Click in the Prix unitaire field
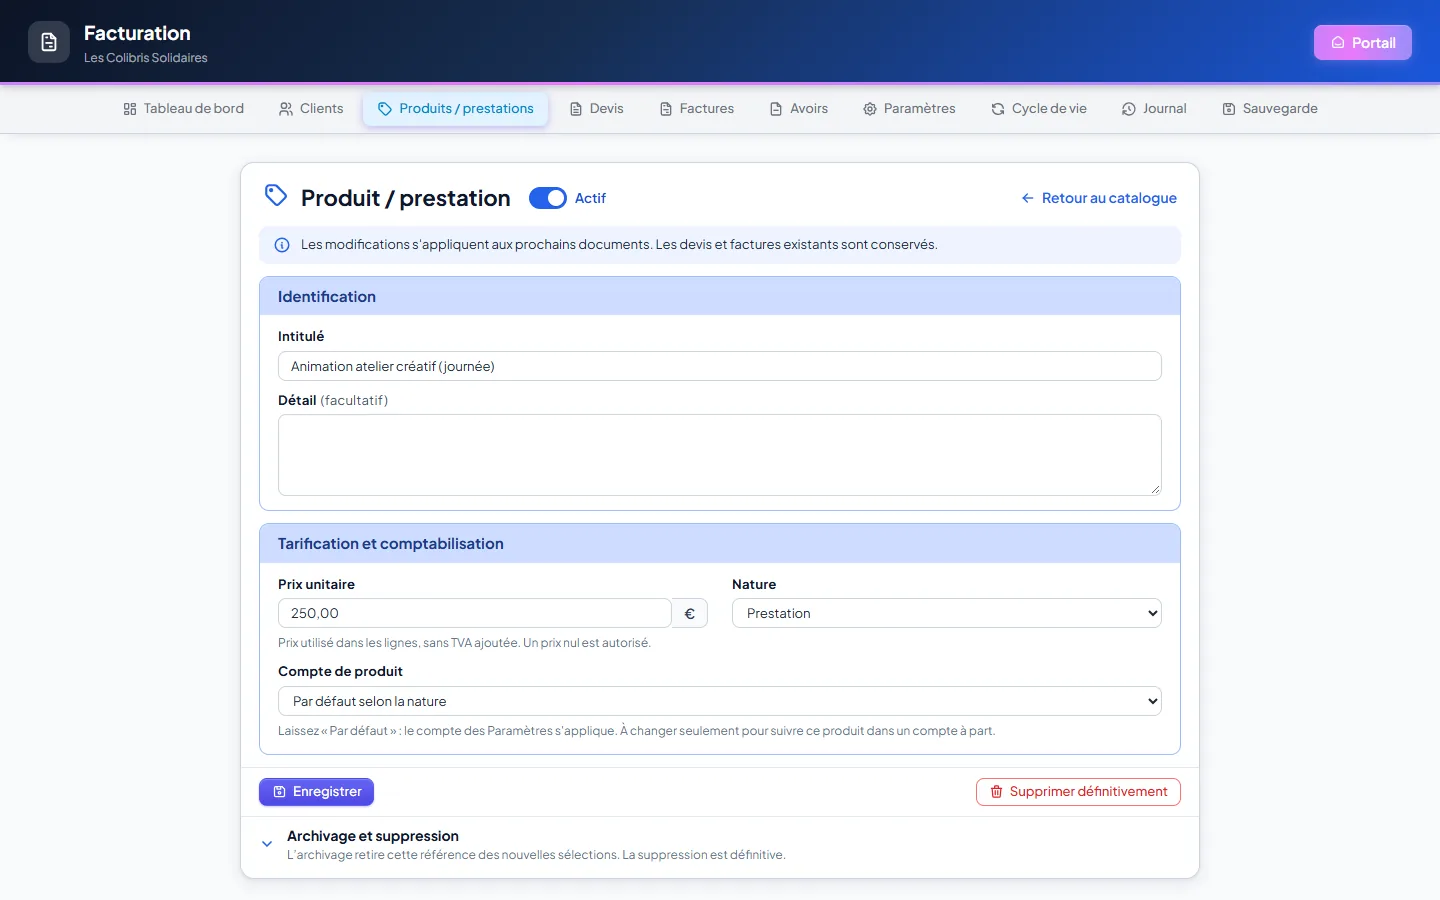The image size is (1440, 900). [x=475, y=613]
